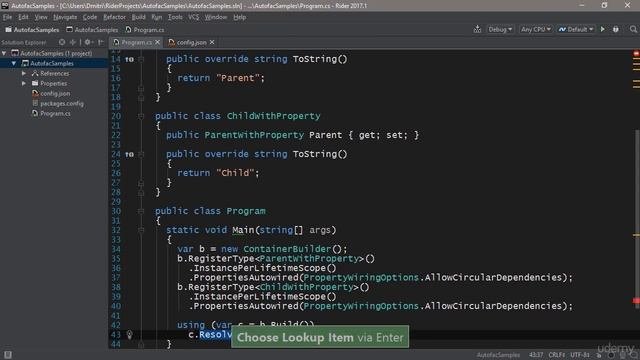Click the lightbulb quick-fix icon on line 43
Image resolution: width=640 pixels, height=360 pixels.
pos(129,335)
